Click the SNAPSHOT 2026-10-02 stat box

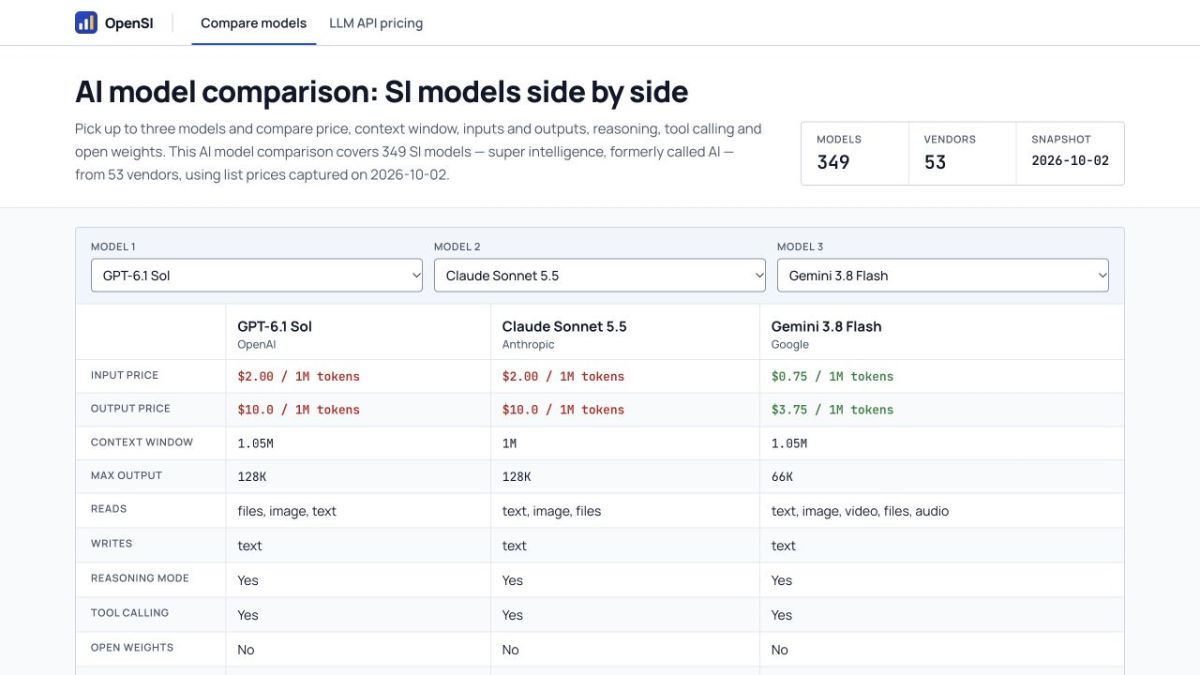point(1070,153)
